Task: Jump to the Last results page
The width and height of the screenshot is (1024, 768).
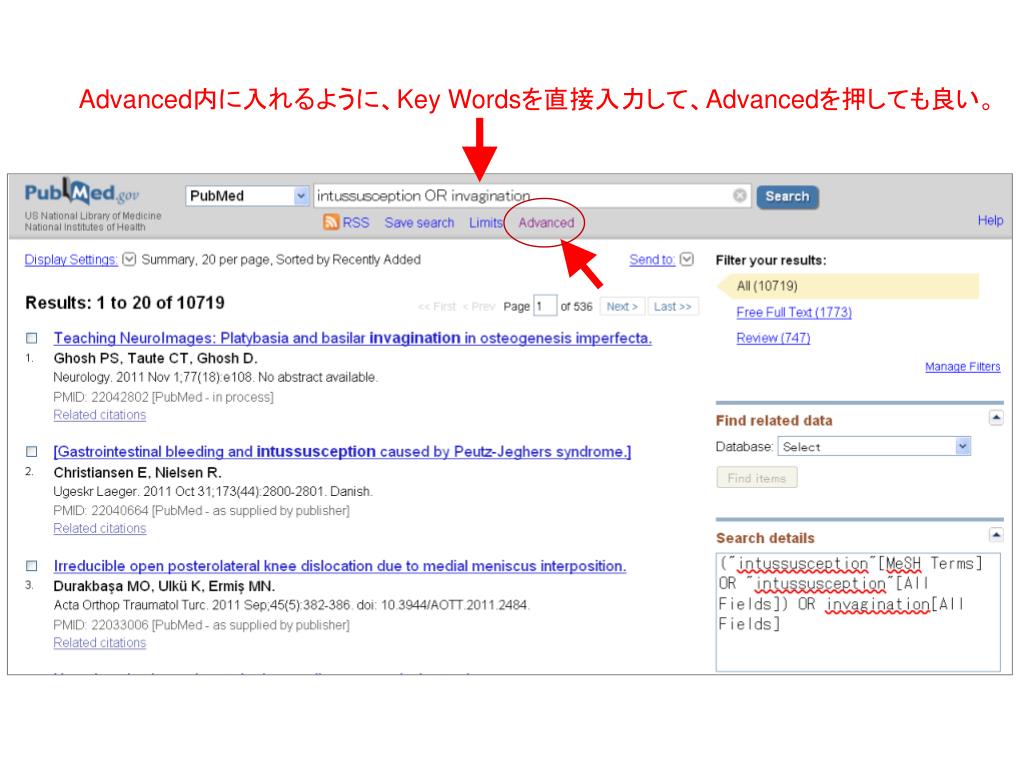Action: coord(673,306)
